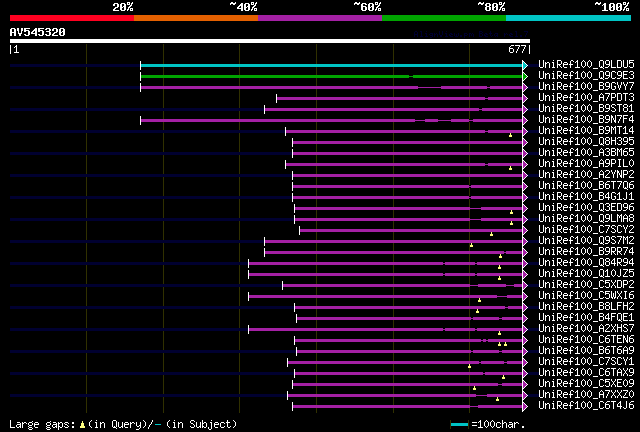
Task: Select the UniRef100_C5XDP2 subject name
Action: click(586, 285)
